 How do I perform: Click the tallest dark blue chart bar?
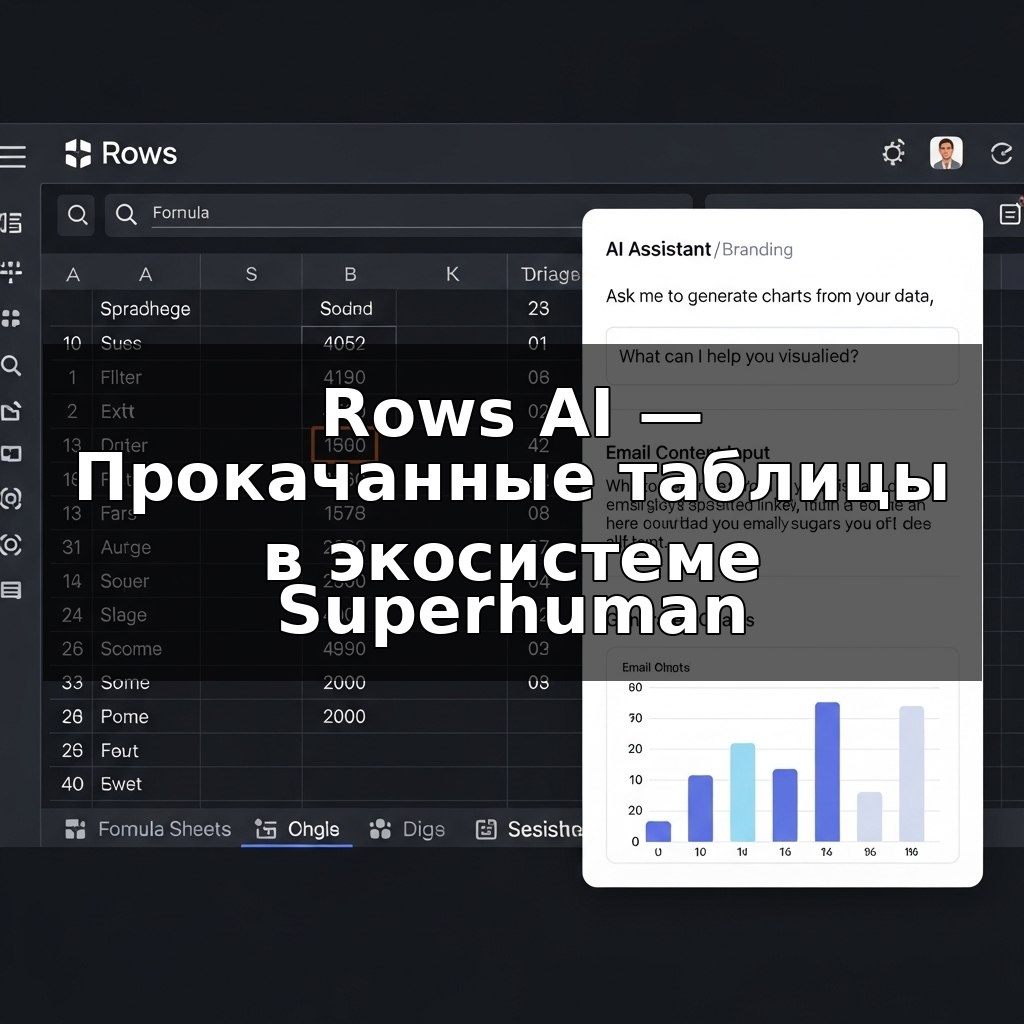tap(827, 771)
